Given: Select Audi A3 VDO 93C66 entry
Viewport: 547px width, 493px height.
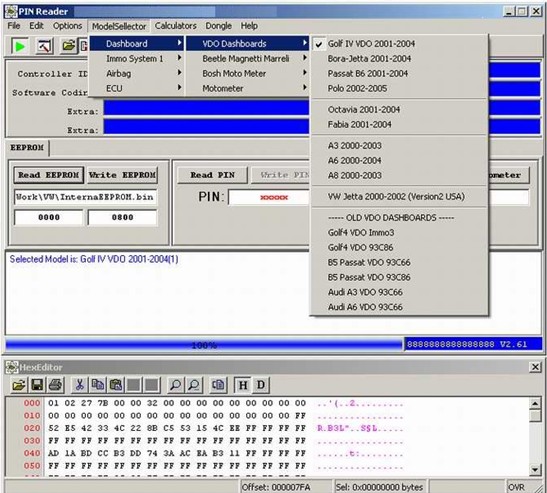Looking at the screenshot, I should 399,292.
